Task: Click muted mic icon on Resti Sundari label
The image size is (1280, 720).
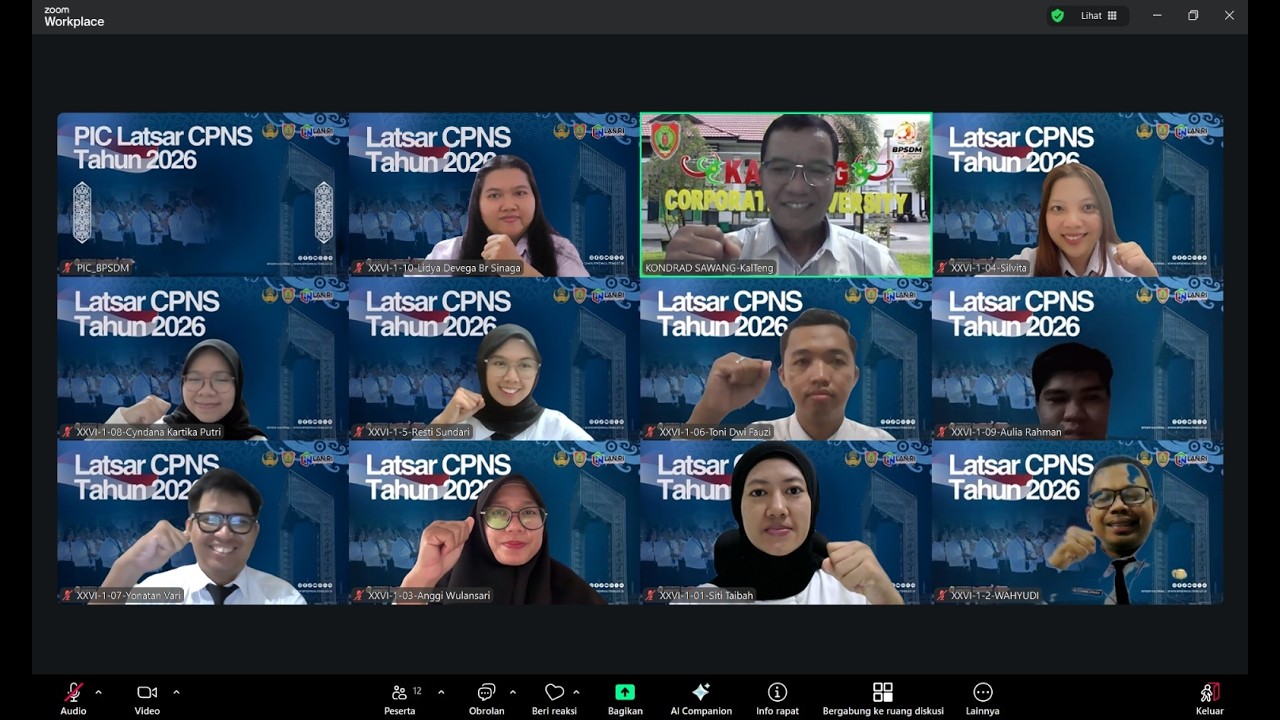Action: coord(358,432)
